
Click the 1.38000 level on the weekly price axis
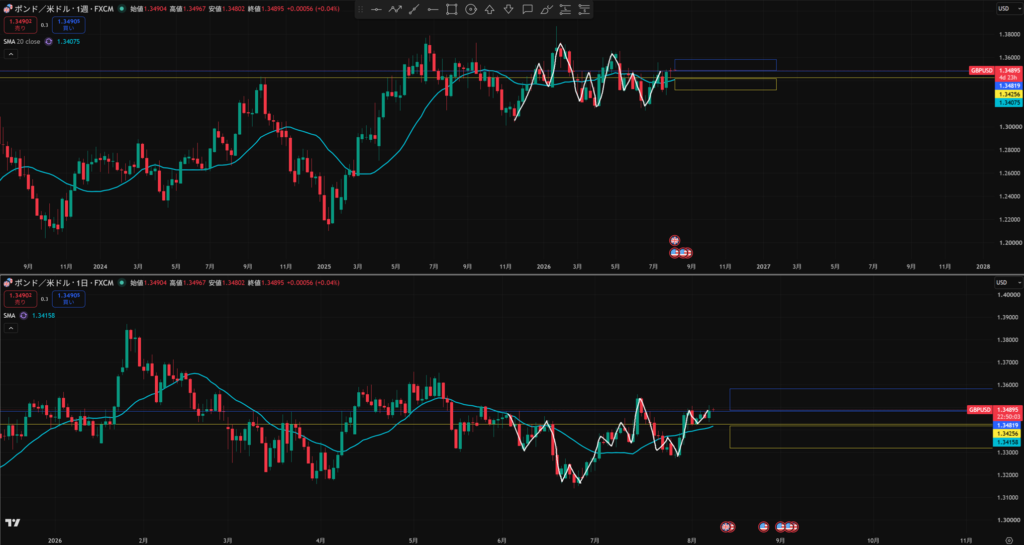[1010, 35]
